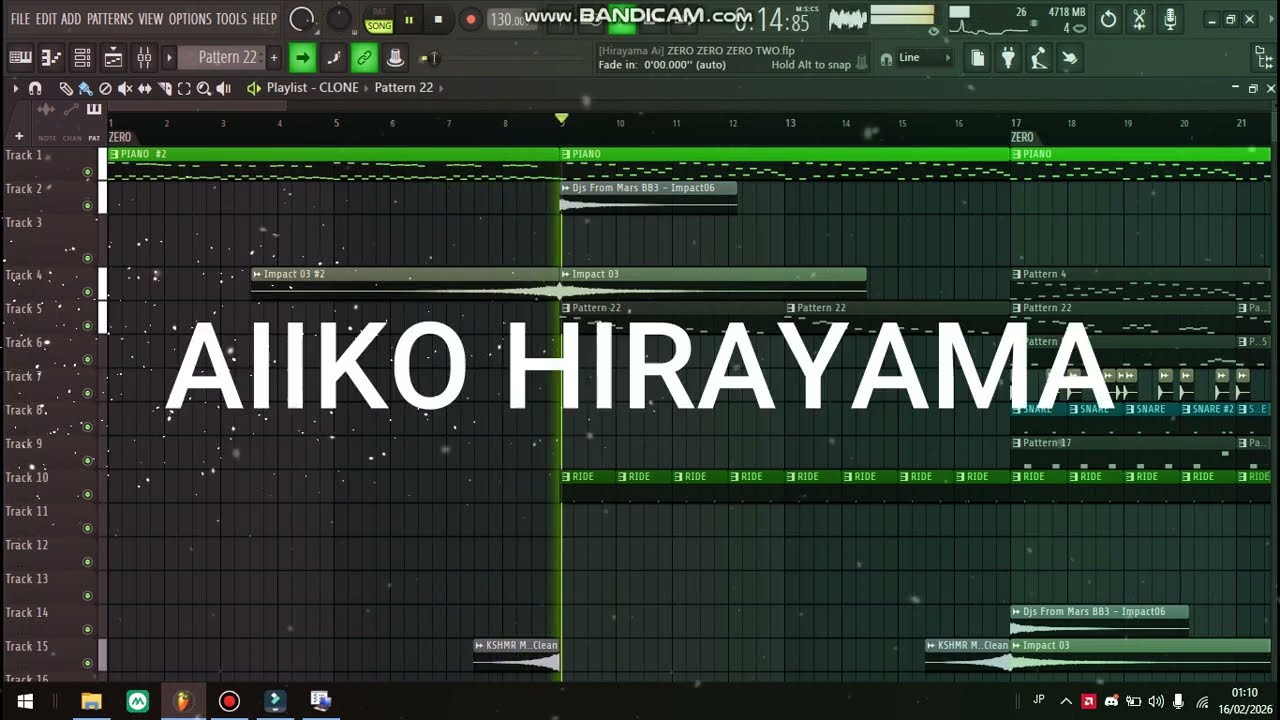Click the microphone one-click recording icon
The height and width of the screenshot is (720, 1280).
(1170, 19)
